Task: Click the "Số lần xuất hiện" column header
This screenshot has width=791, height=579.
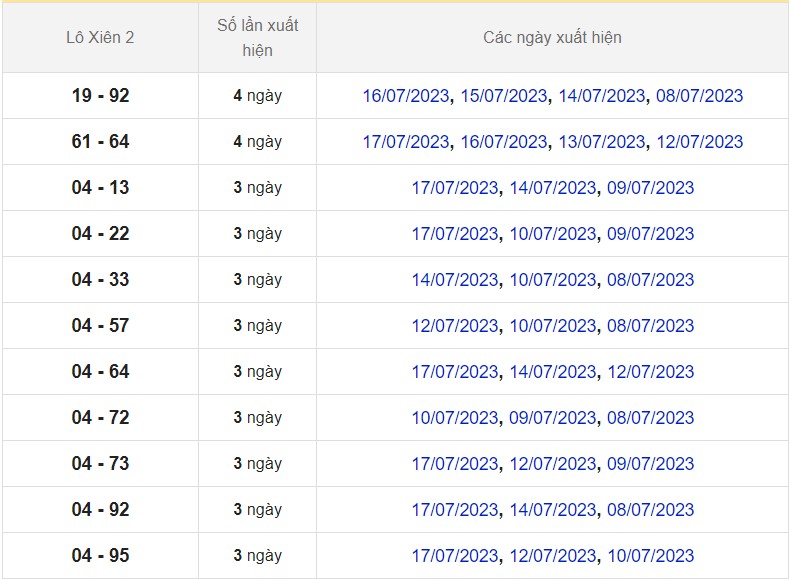Action: click(x=257, y=38)
